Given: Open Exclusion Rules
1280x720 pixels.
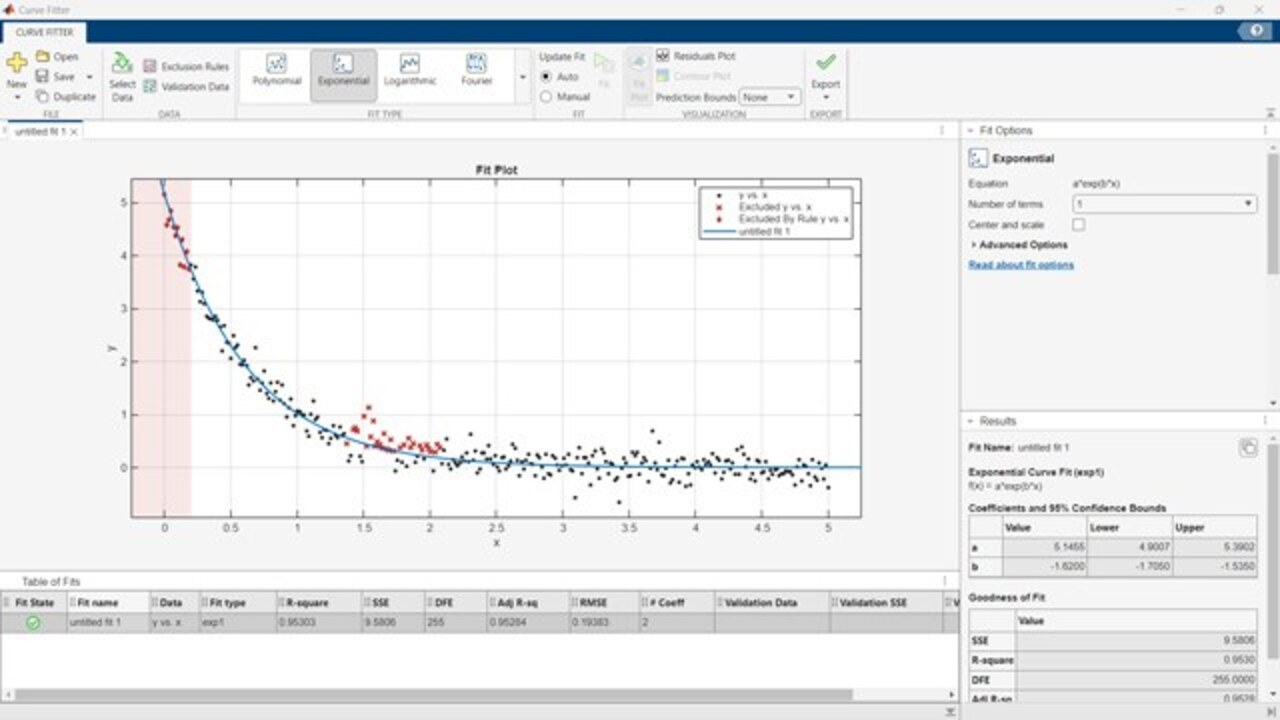Looking at the screenshot, I should 186,66.
